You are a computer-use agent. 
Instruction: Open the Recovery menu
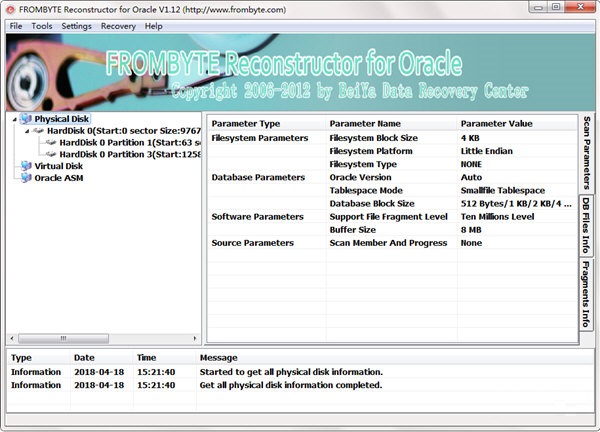118,26
